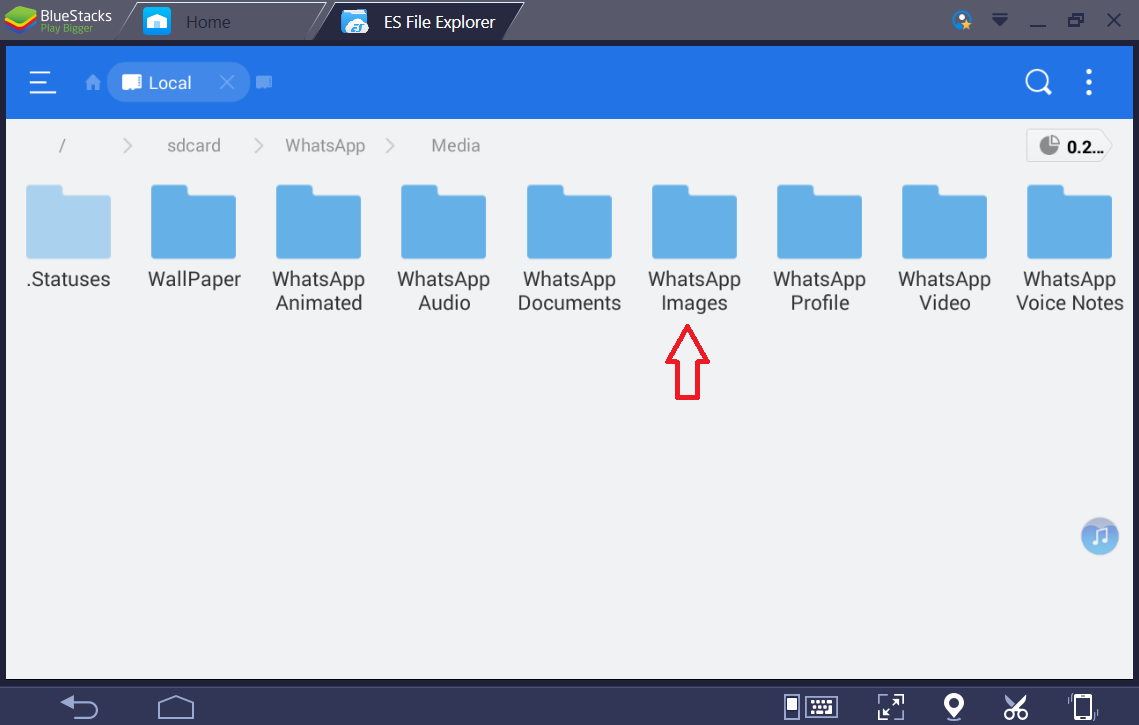Click the BlueStacks back arrow
Screen dimensions: 1139x725
pos(79,707)
